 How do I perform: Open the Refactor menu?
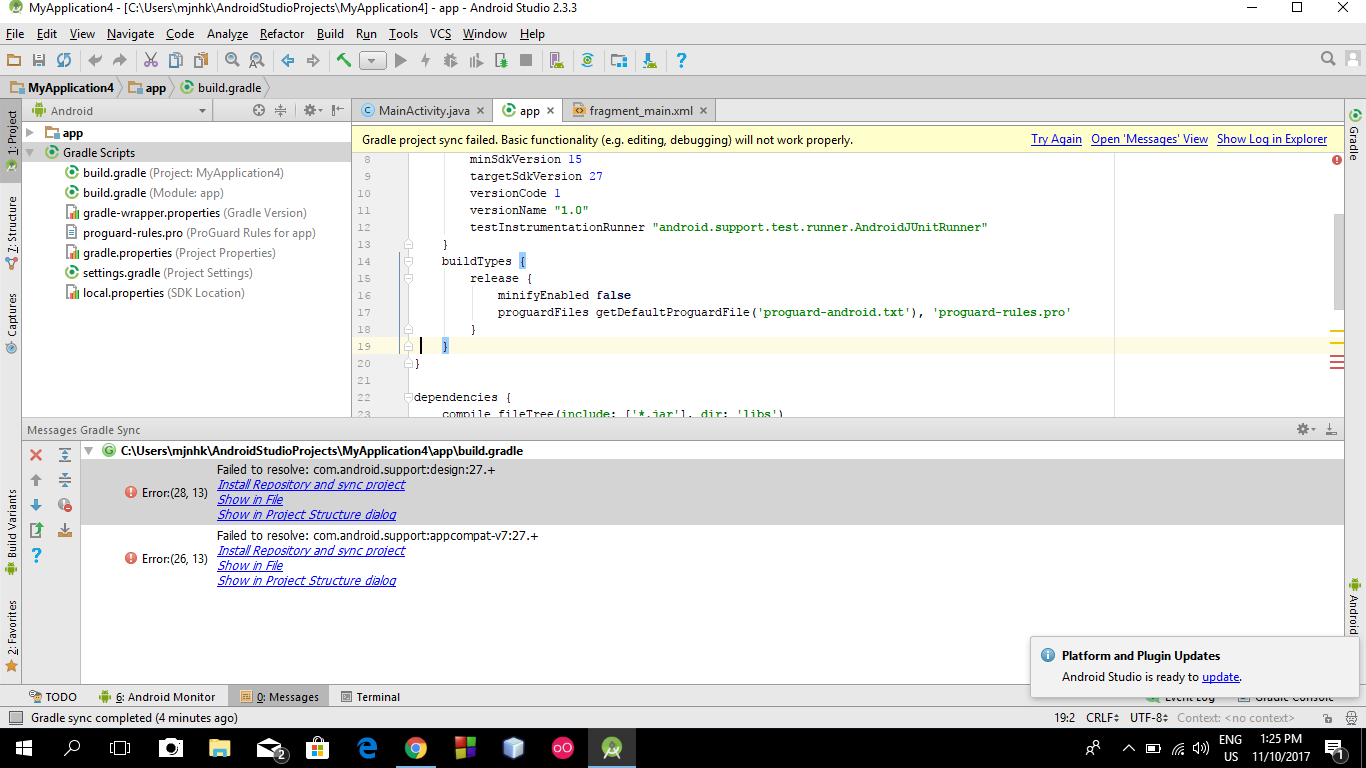coord(282,34)
